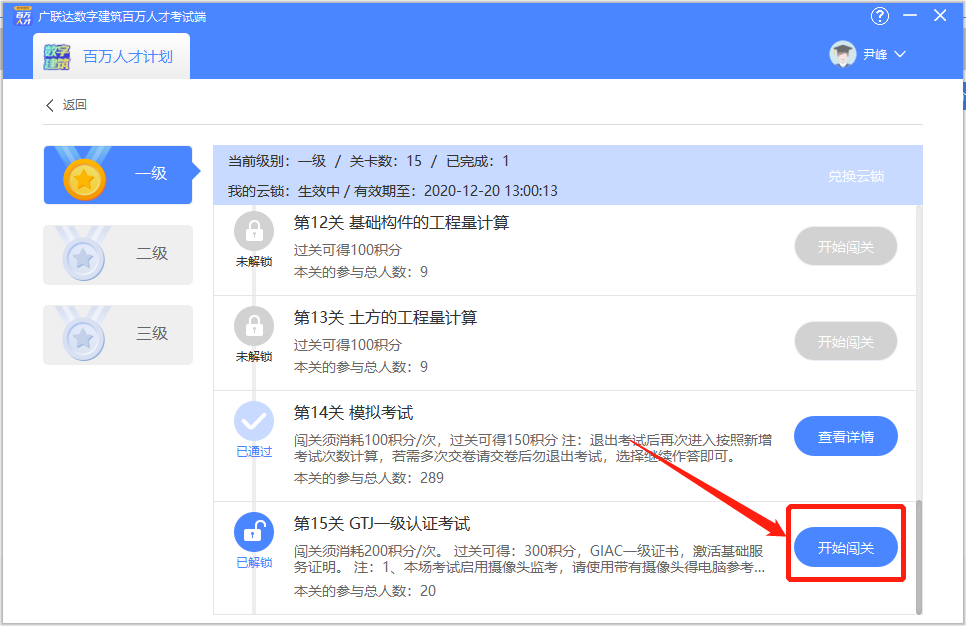Click the window title 广联达数字建筑百万人才考试端
Screen dimensions: 966x626
(122, 17)
